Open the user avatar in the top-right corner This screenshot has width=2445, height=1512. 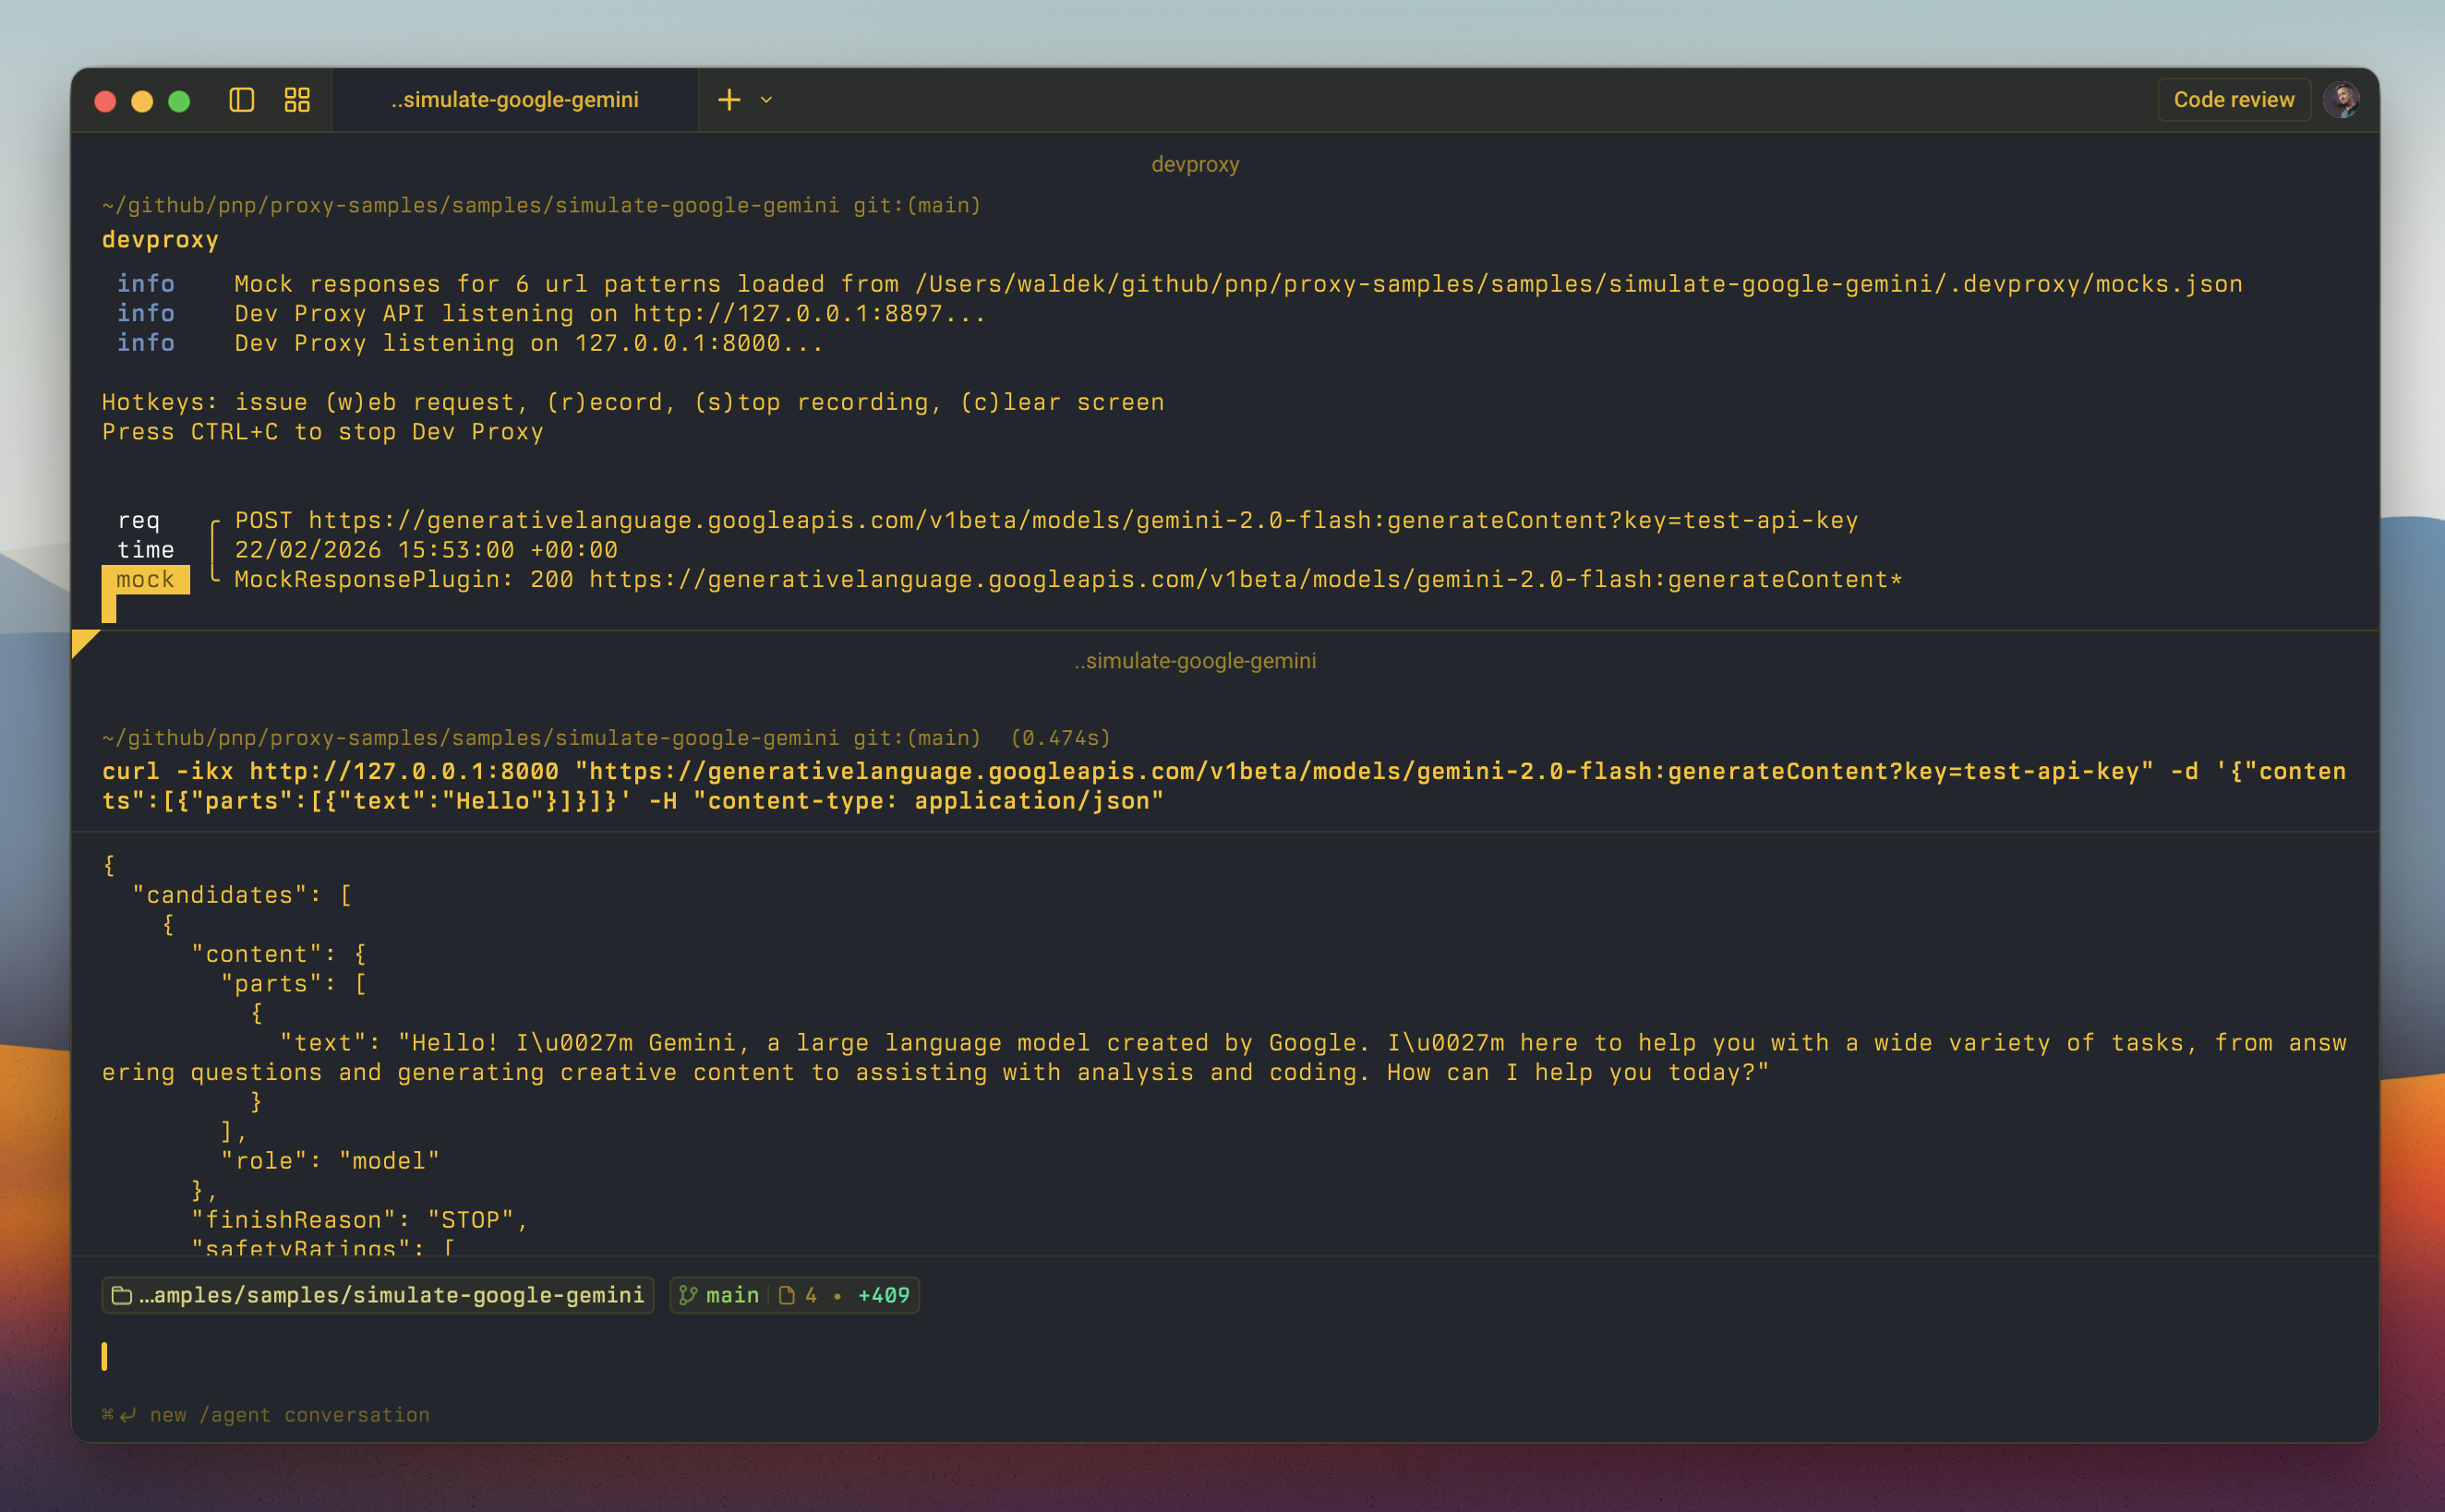click(2345, 99)
